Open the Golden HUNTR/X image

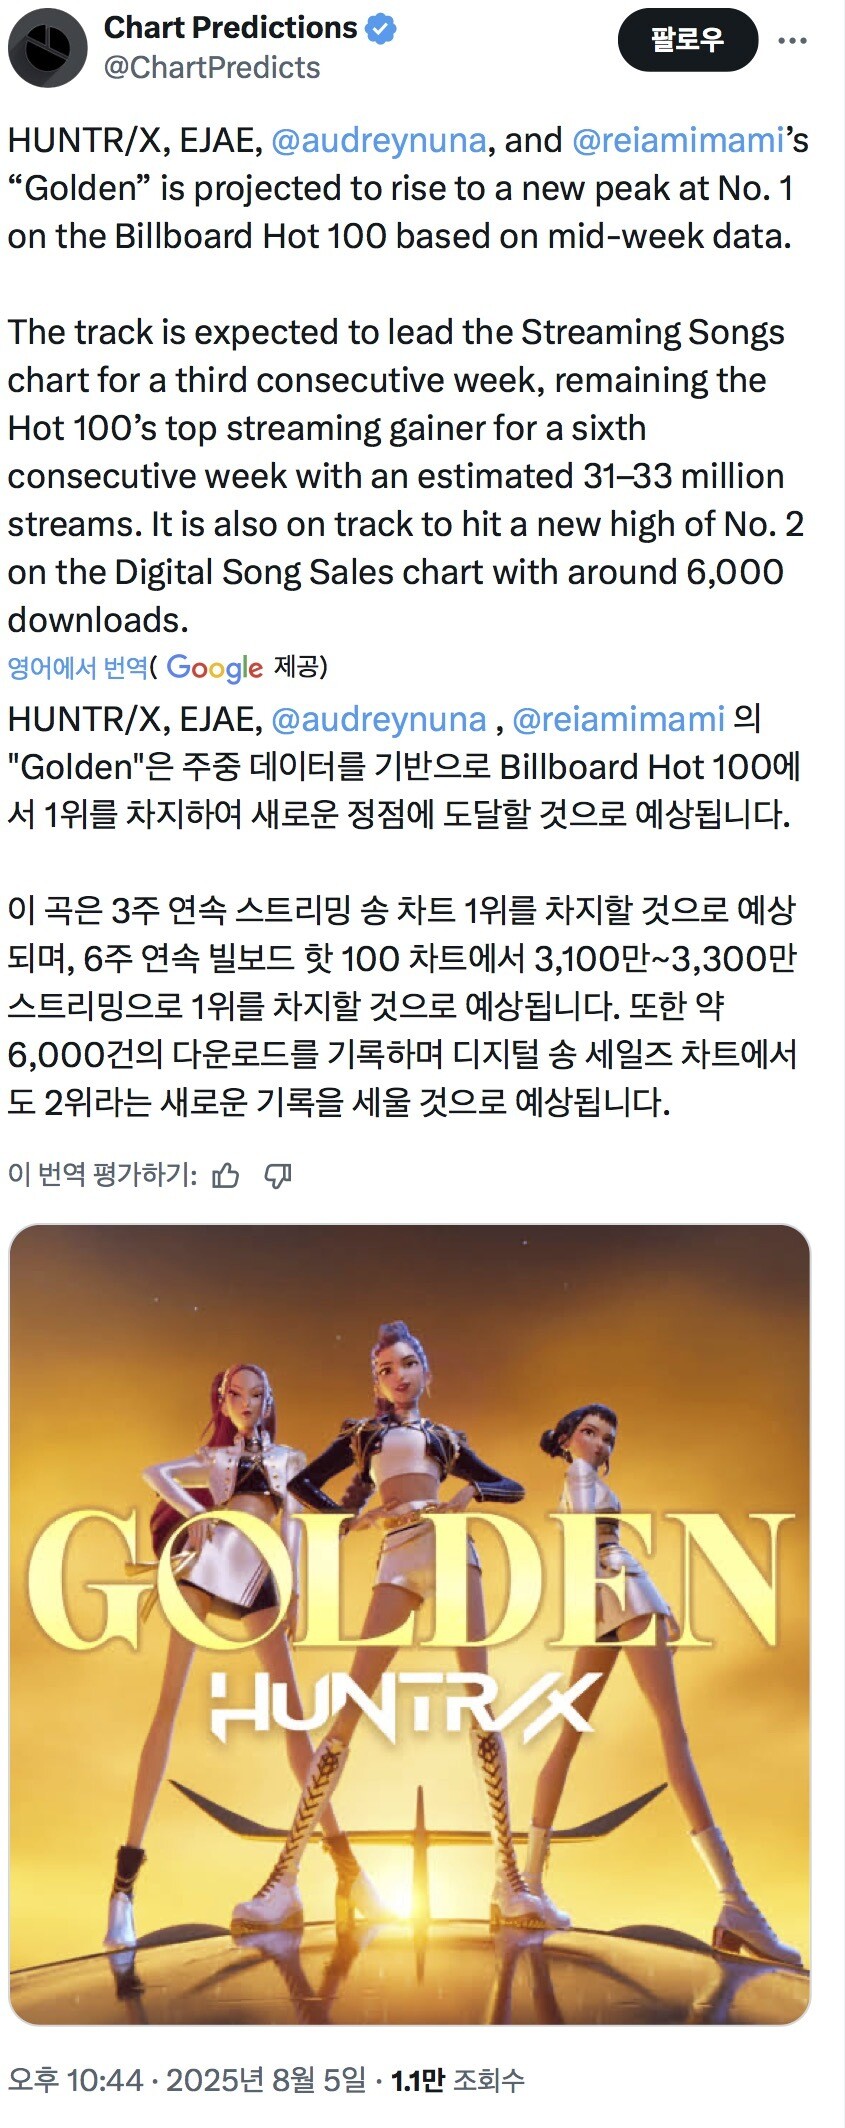410,1624
